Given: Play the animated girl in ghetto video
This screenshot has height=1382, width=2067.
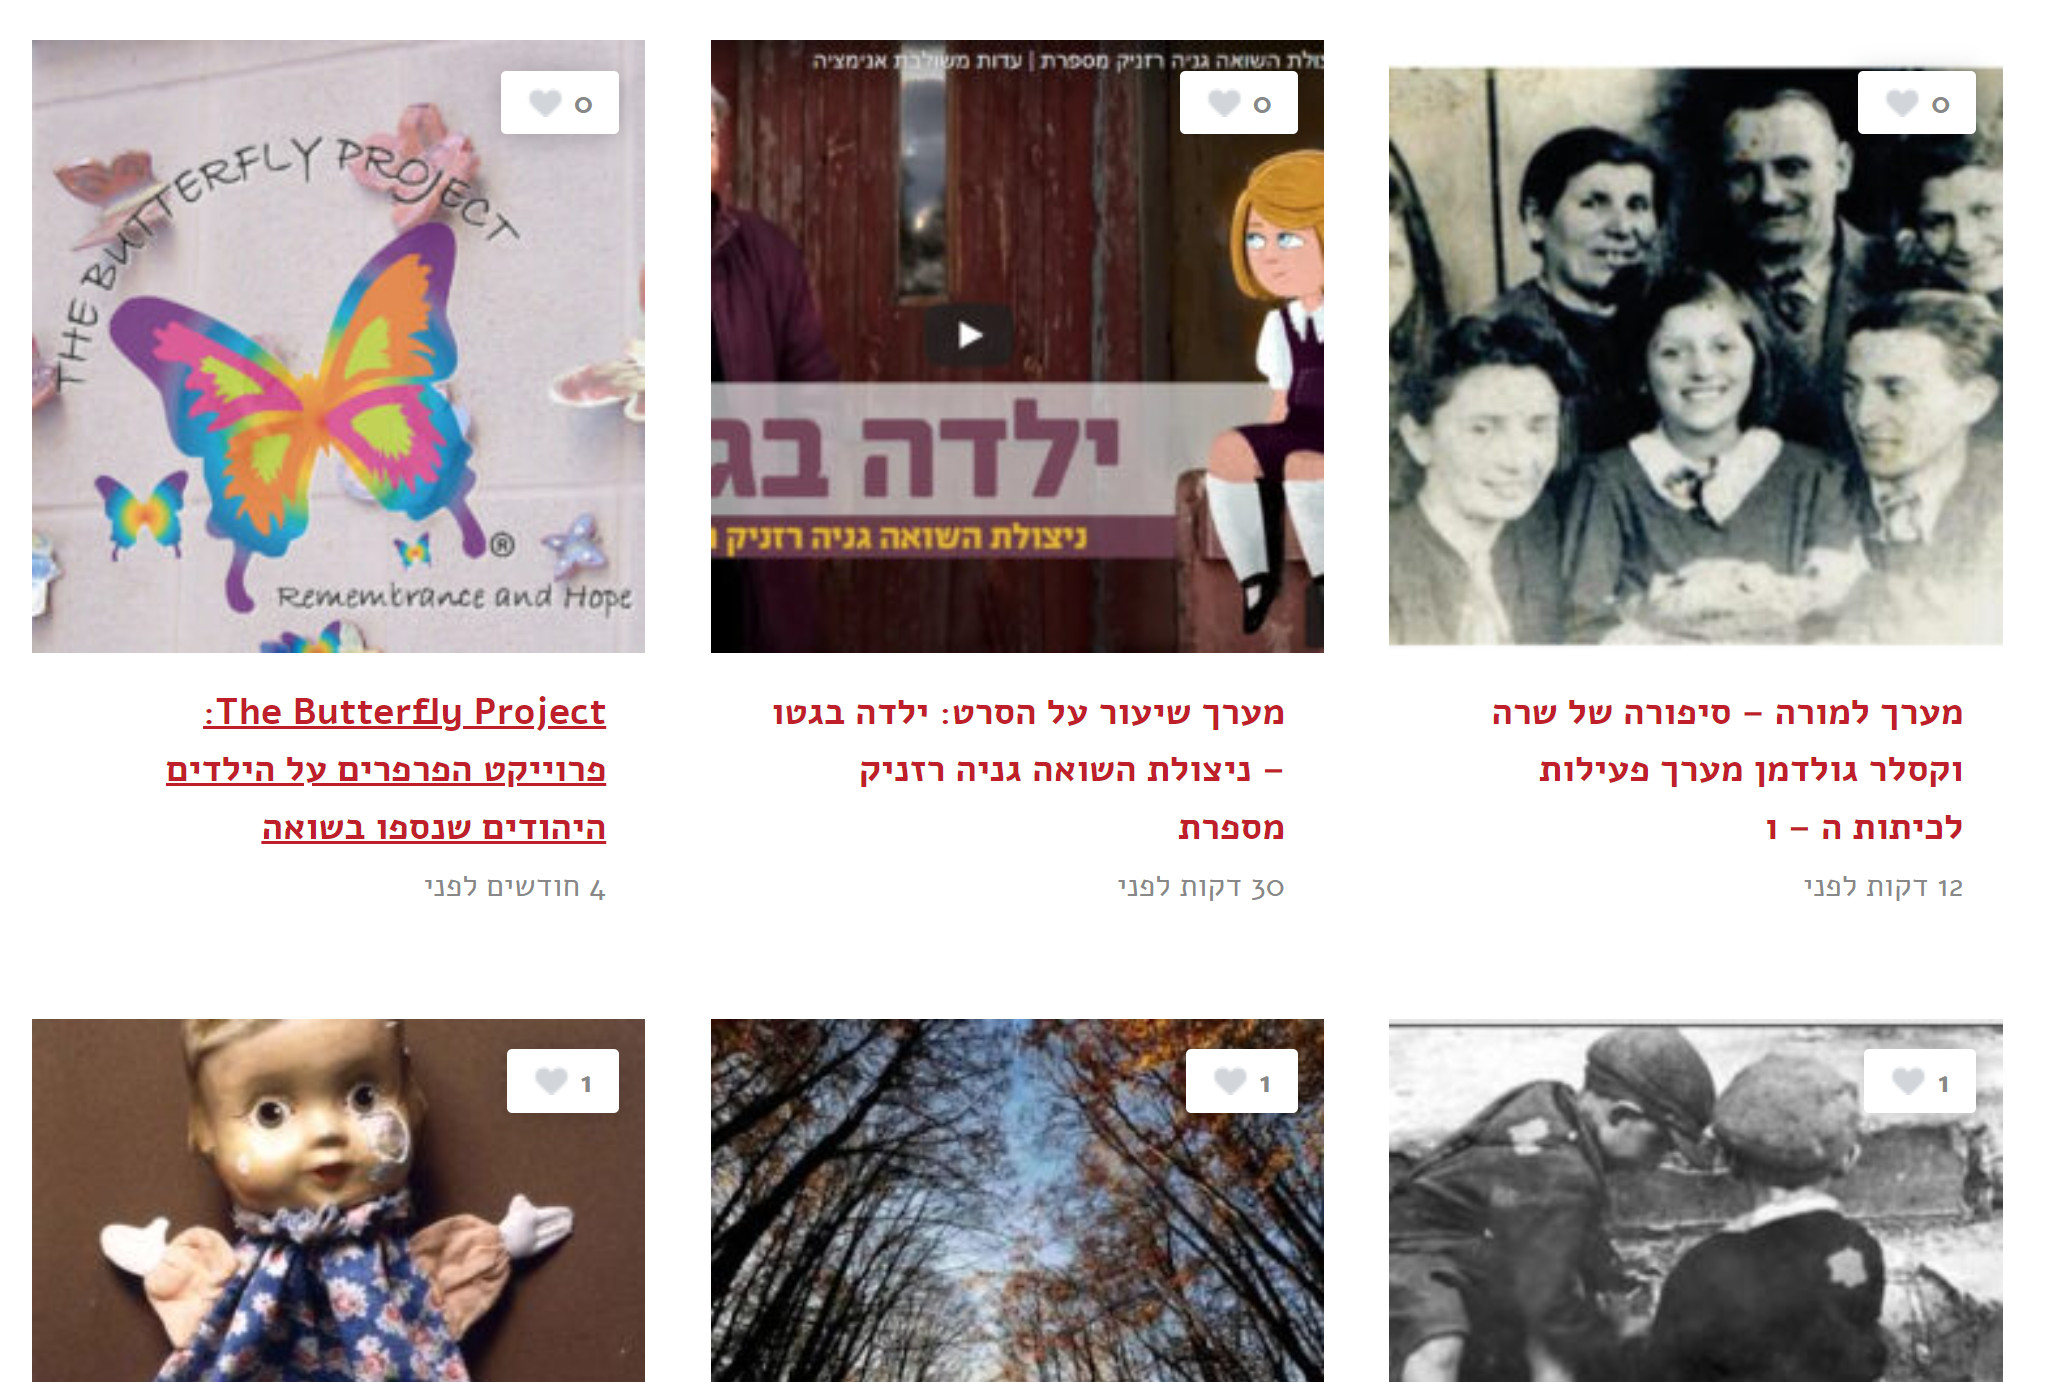Looking at the screenshot, I should click(968, 335).
